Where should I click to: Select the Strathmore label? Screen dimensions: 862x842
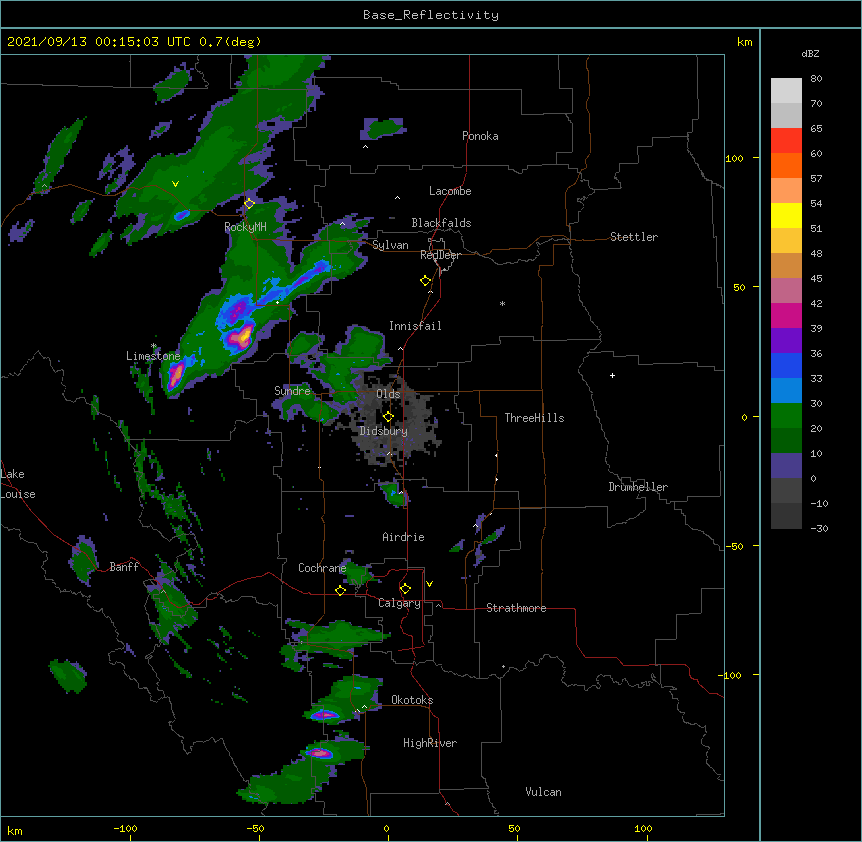[516, 608]
